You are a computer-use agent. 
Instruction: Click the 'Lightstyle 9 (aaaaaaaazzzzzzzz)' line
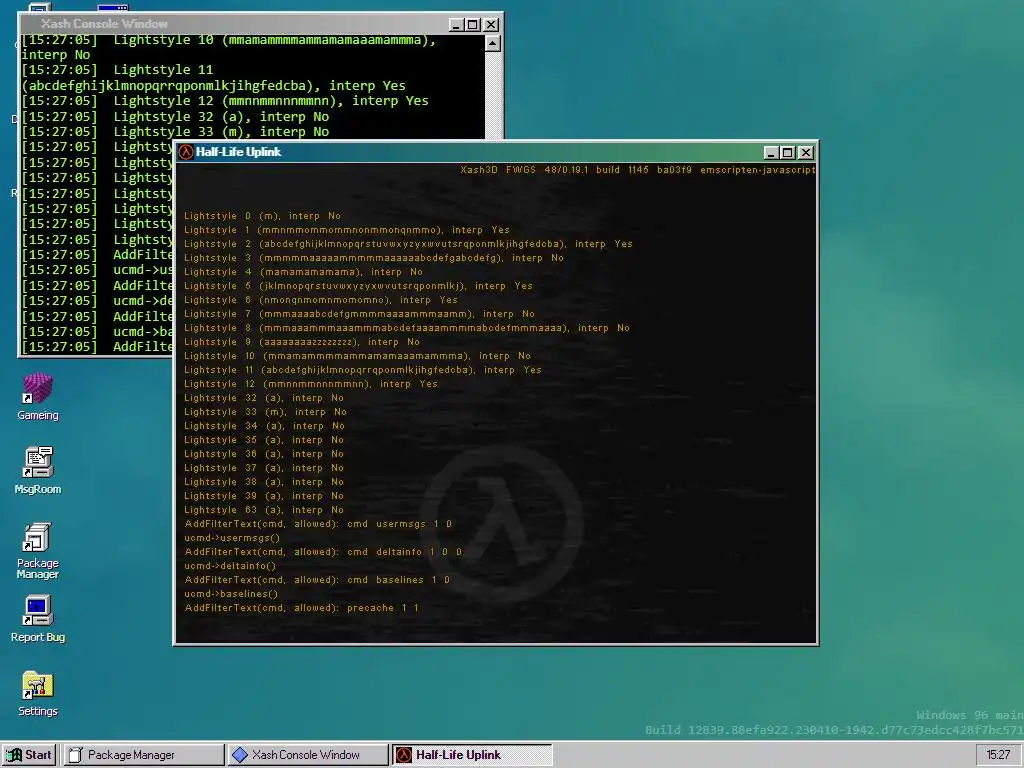click(302, 342)
